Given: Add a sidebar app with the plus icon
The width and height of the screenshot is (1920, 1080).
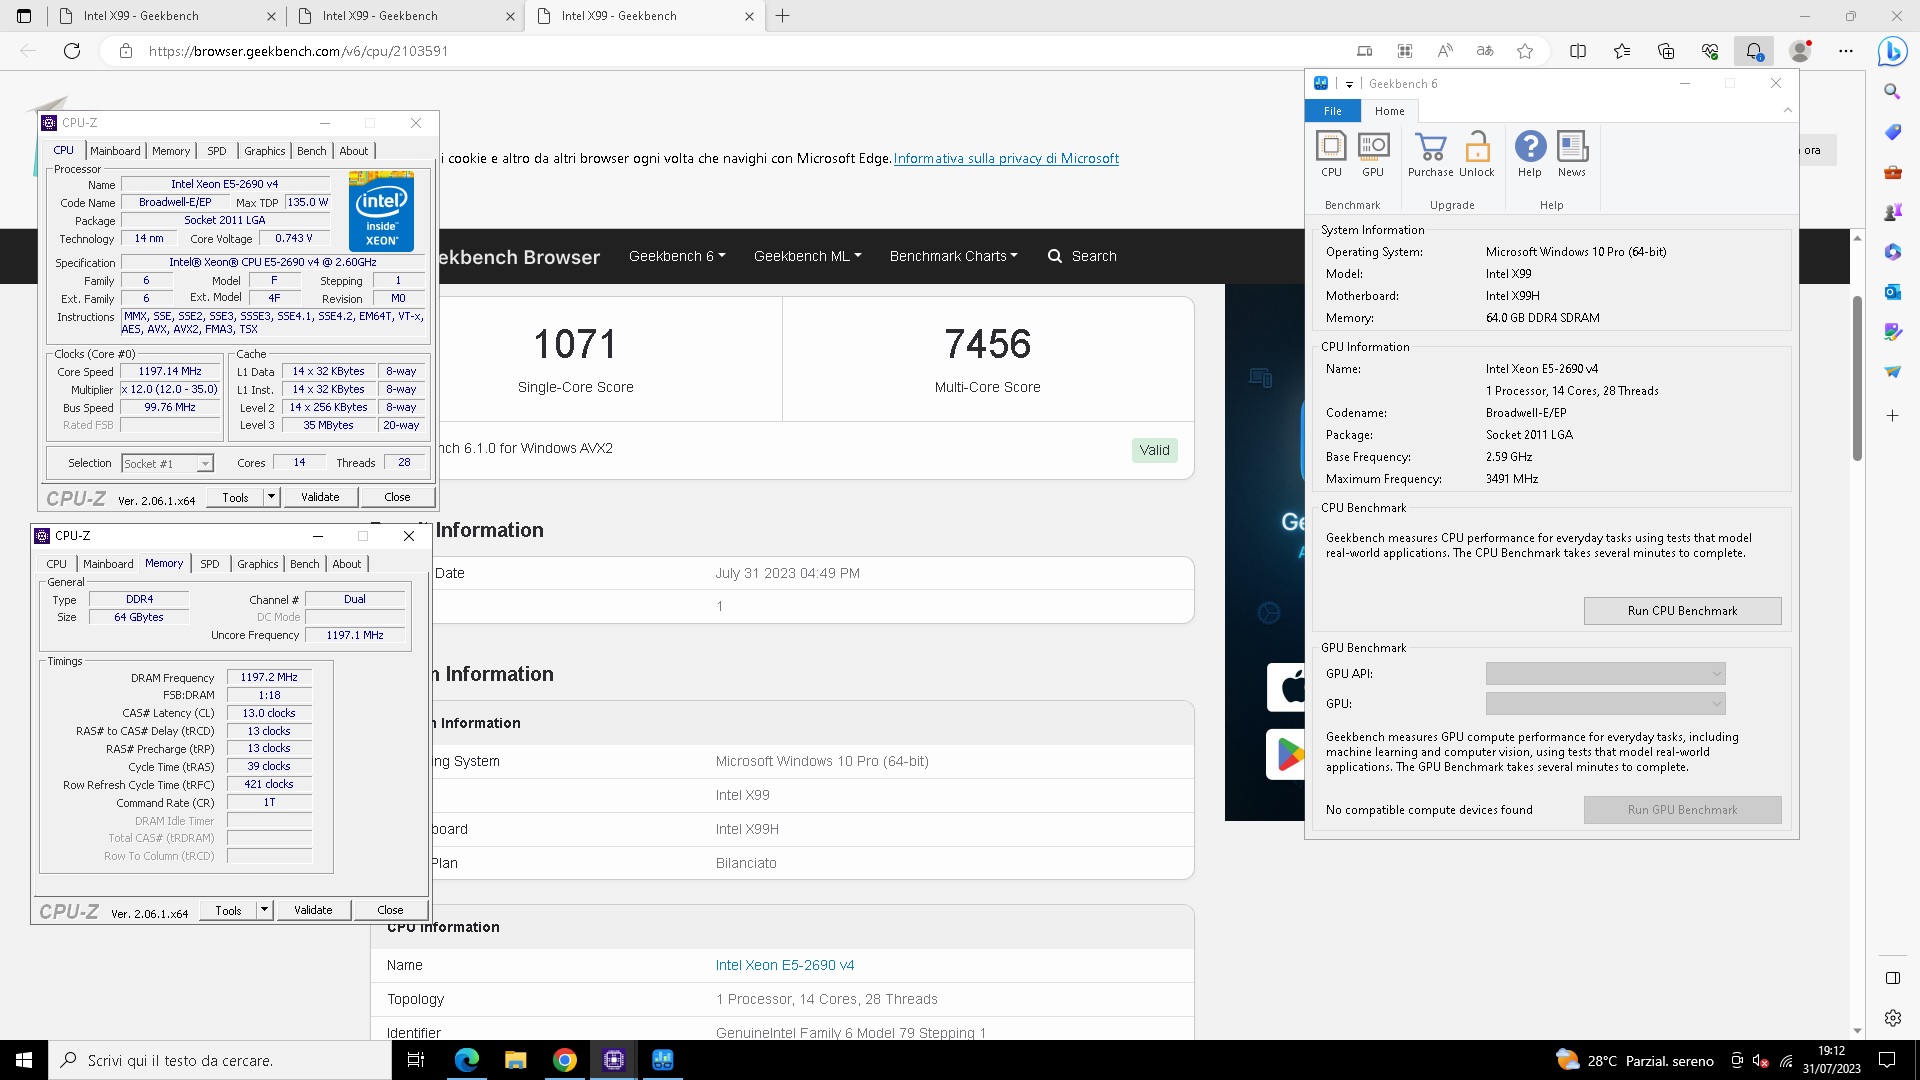Looking at the screenshot, I should tap(1892, 415).
